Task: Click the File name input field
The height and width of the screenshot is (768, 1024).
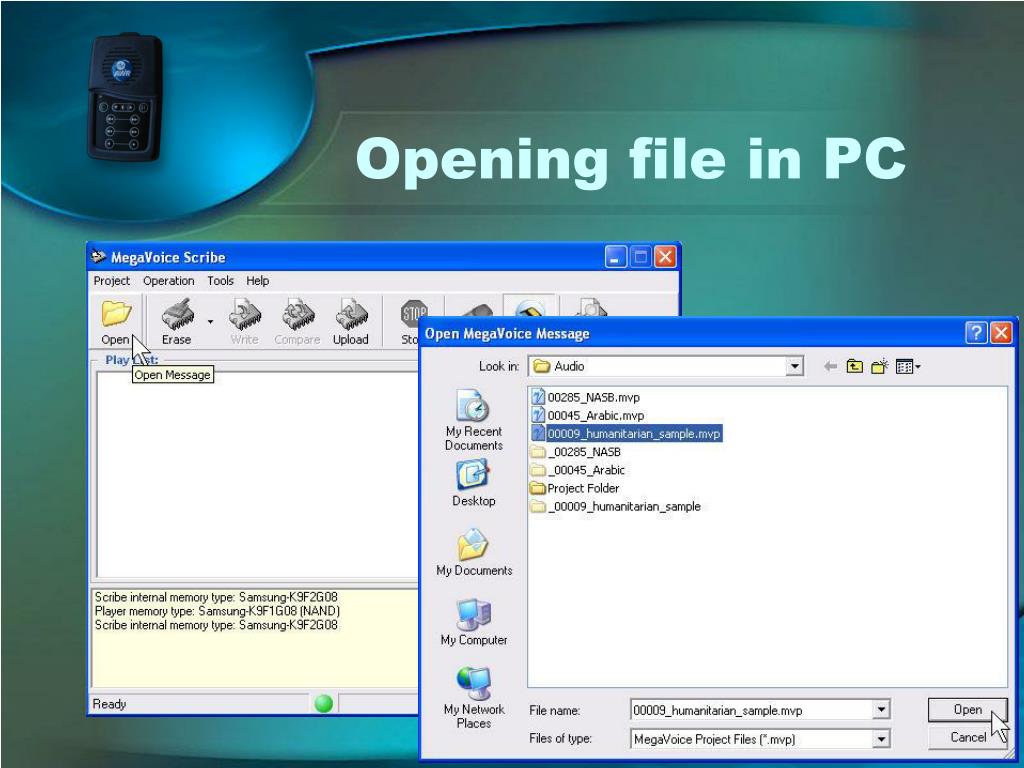Action: click(751, 710)
